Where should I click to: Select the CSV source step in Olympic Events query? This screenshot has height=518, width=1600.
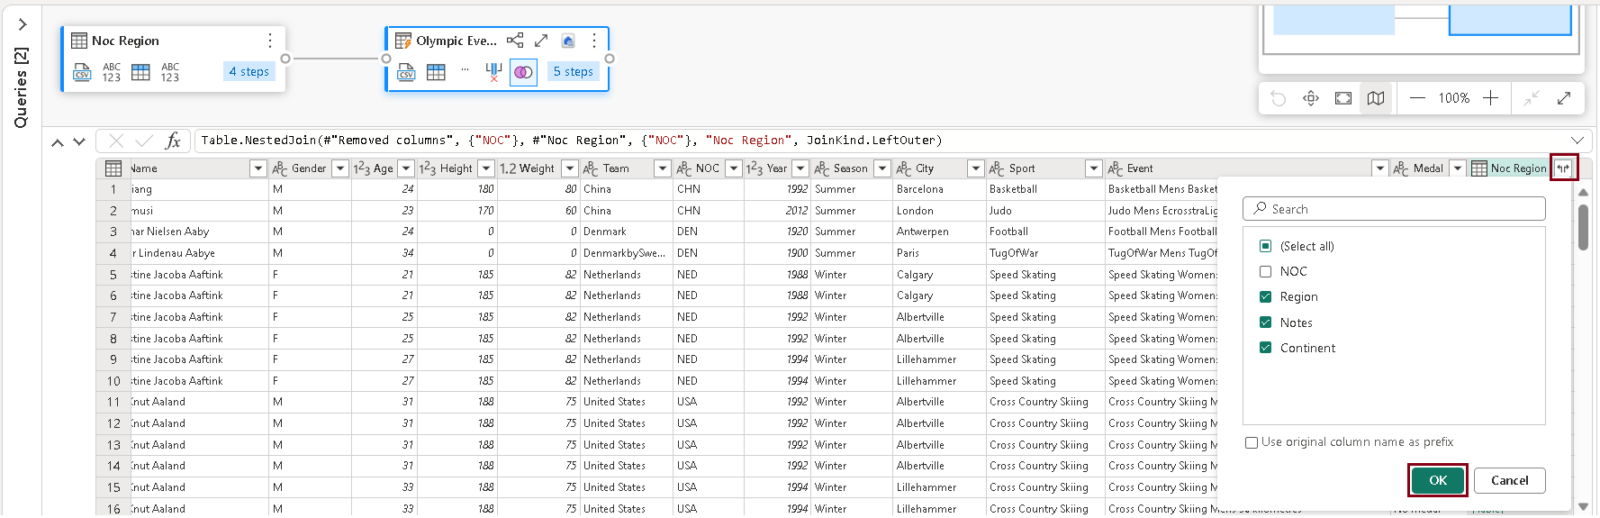click(406, 72)
